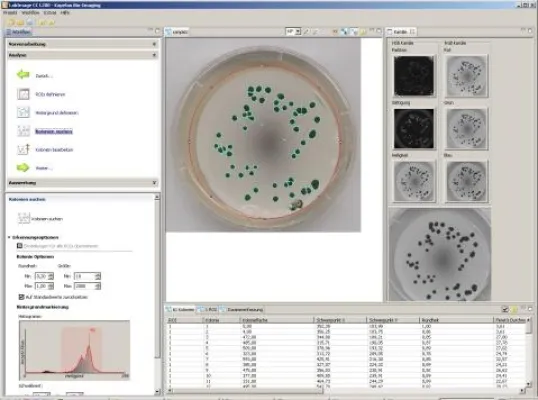538x400 pixels.
Task: Click the green Weiter forward arrow icon
Action: [x=23, y=167]
